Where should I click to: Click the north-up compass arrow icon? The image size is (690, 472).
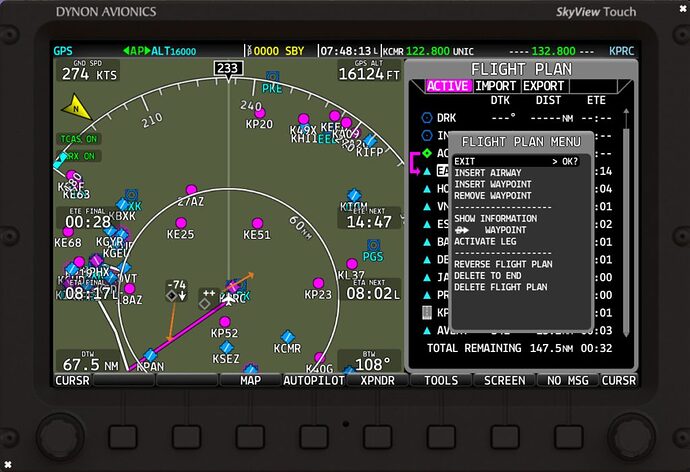pos(75,108)
